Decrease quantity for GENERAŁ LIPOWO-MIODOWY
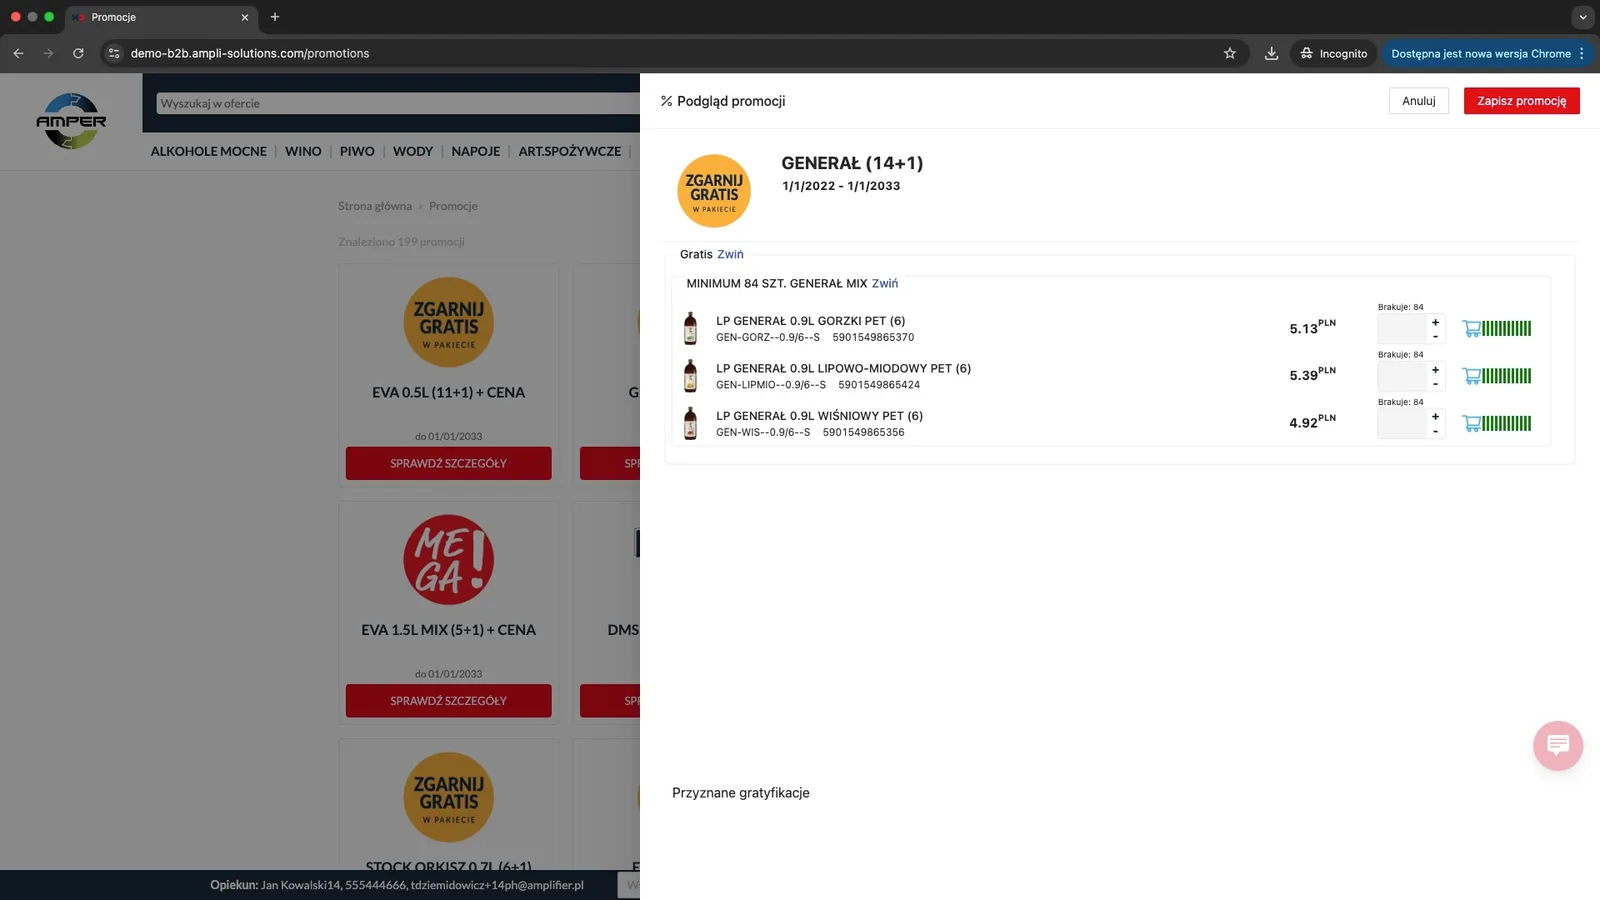1600x900 pixels. point(1435,384)
